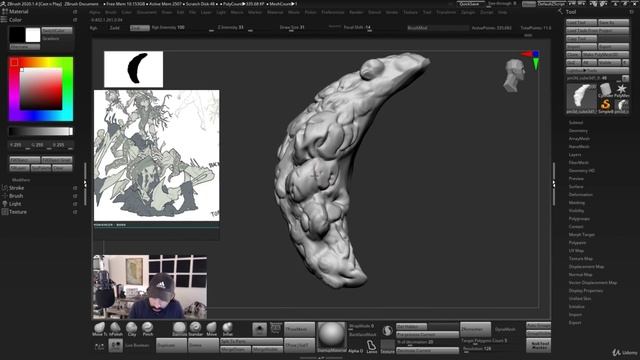The width and height of the screenshot is (640, 360).
Task: Toggle the Zsub mode button
Action: [x=140, y=28]
